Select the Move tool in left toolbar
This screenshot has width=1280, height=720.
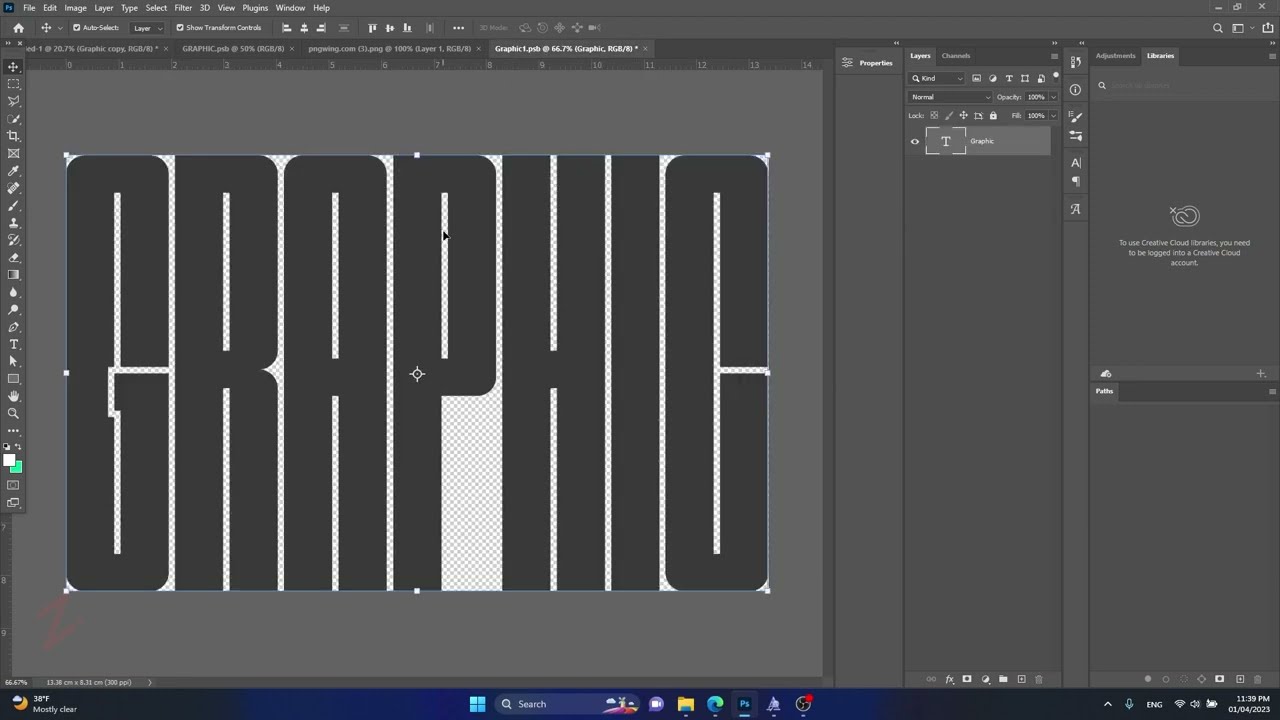(x=14, y=67)
